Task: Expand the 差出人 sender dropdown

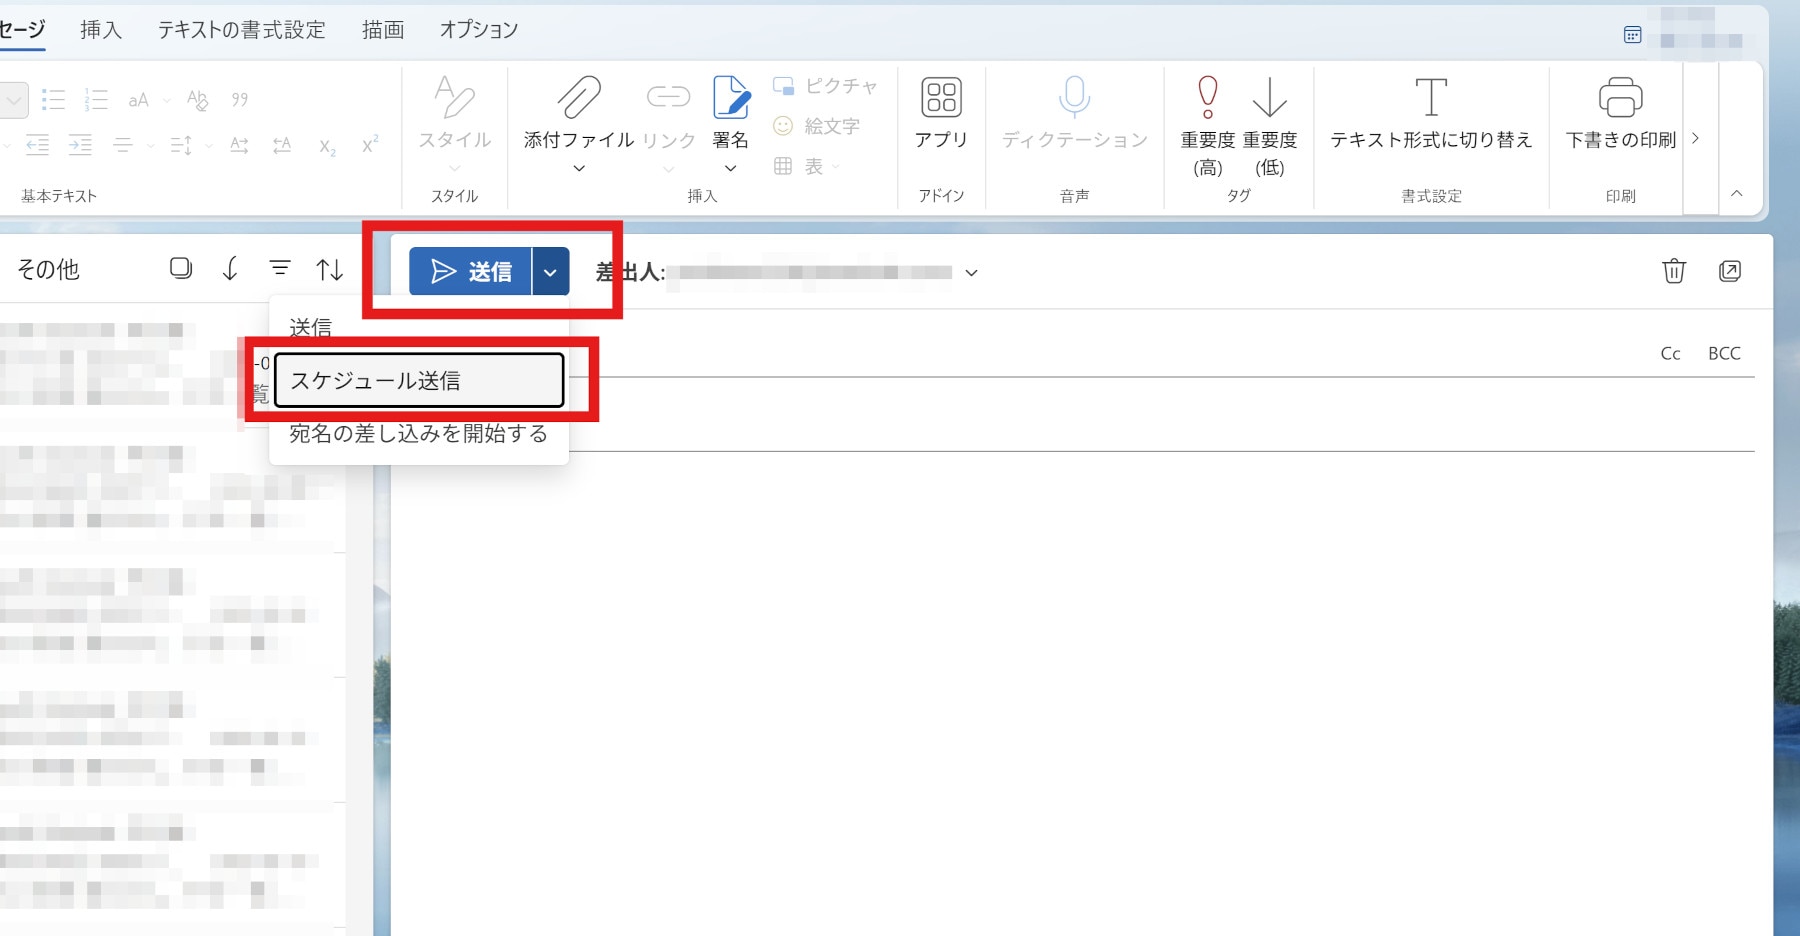Action: tap(971, 273)
